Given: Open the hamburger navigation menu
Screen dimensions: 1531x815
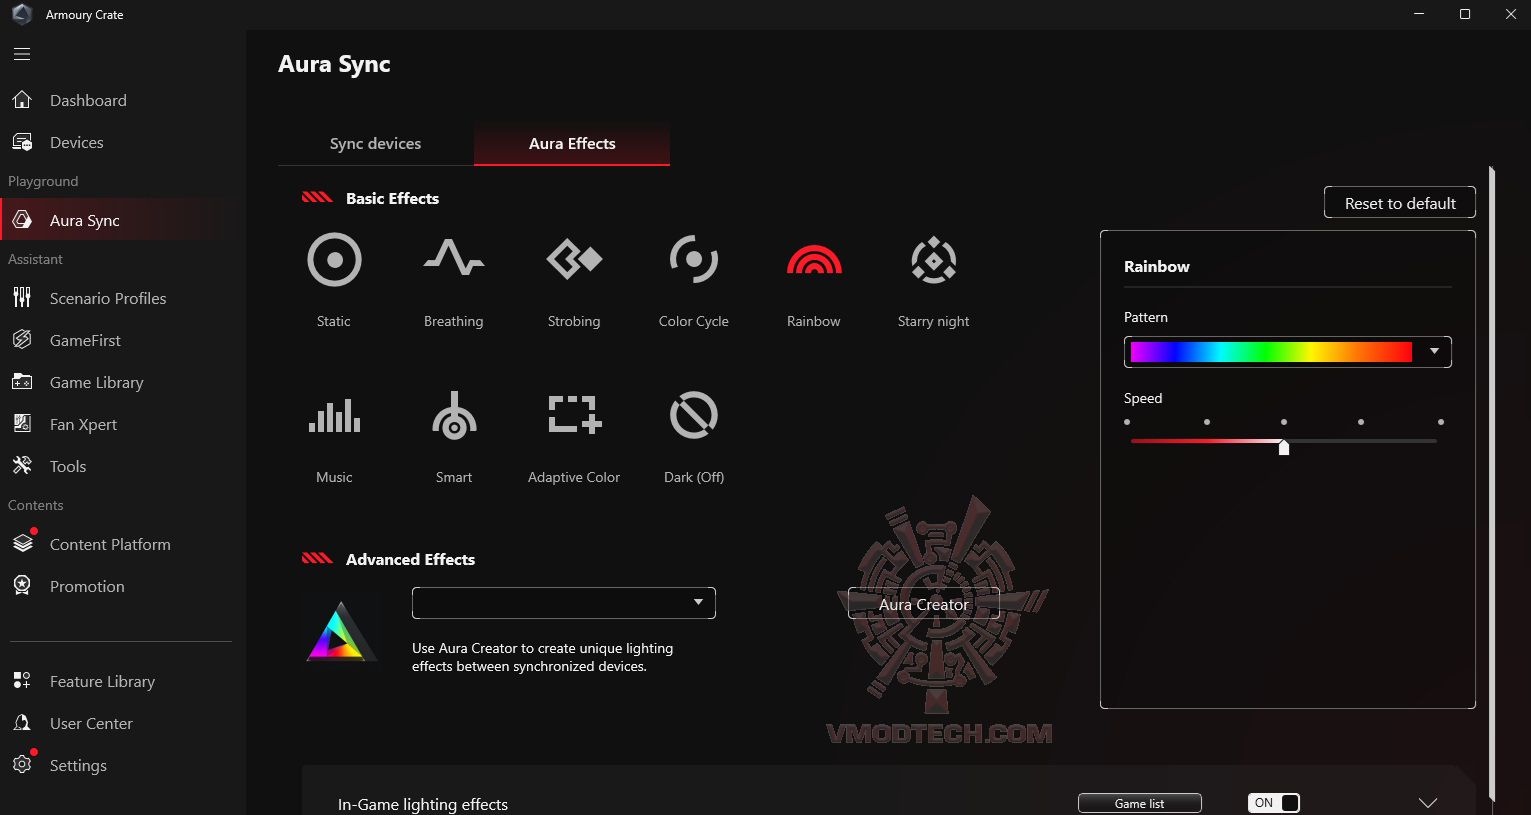Looking at the screenshot, I should (22, 54).
